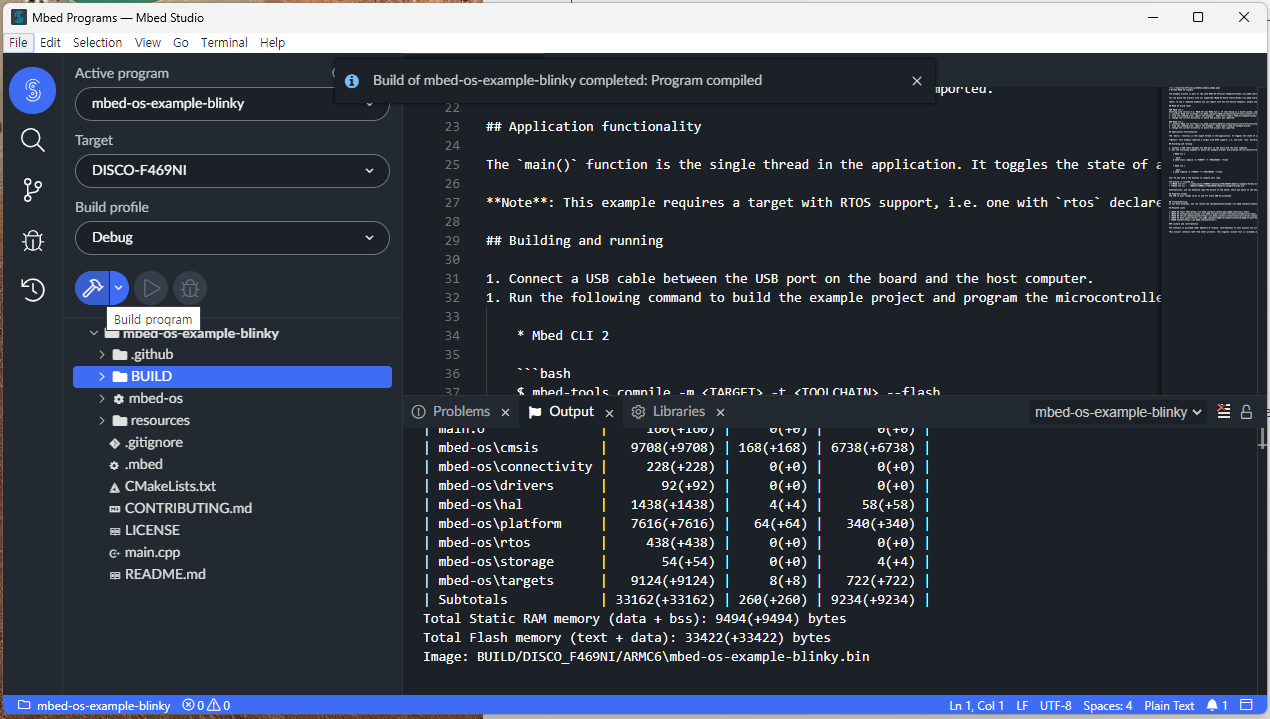Clear the output using the clear-output icon
The height and width of the screenshot is (719, 1270).
(x=1224, y=412)
